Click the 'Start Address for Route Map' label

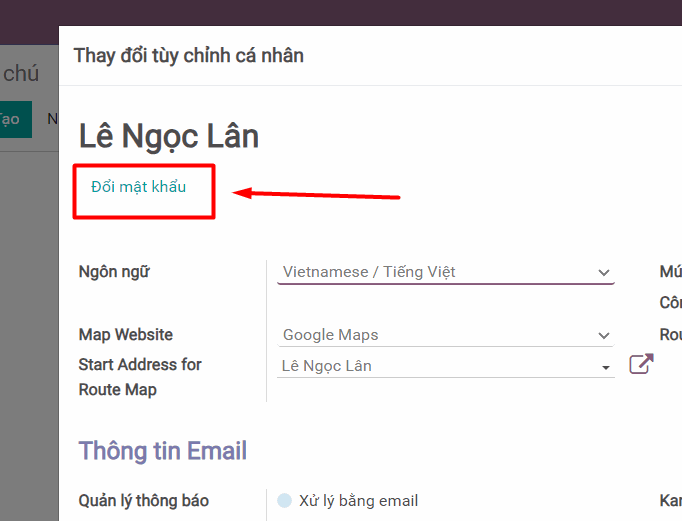[x=140, y=377]
